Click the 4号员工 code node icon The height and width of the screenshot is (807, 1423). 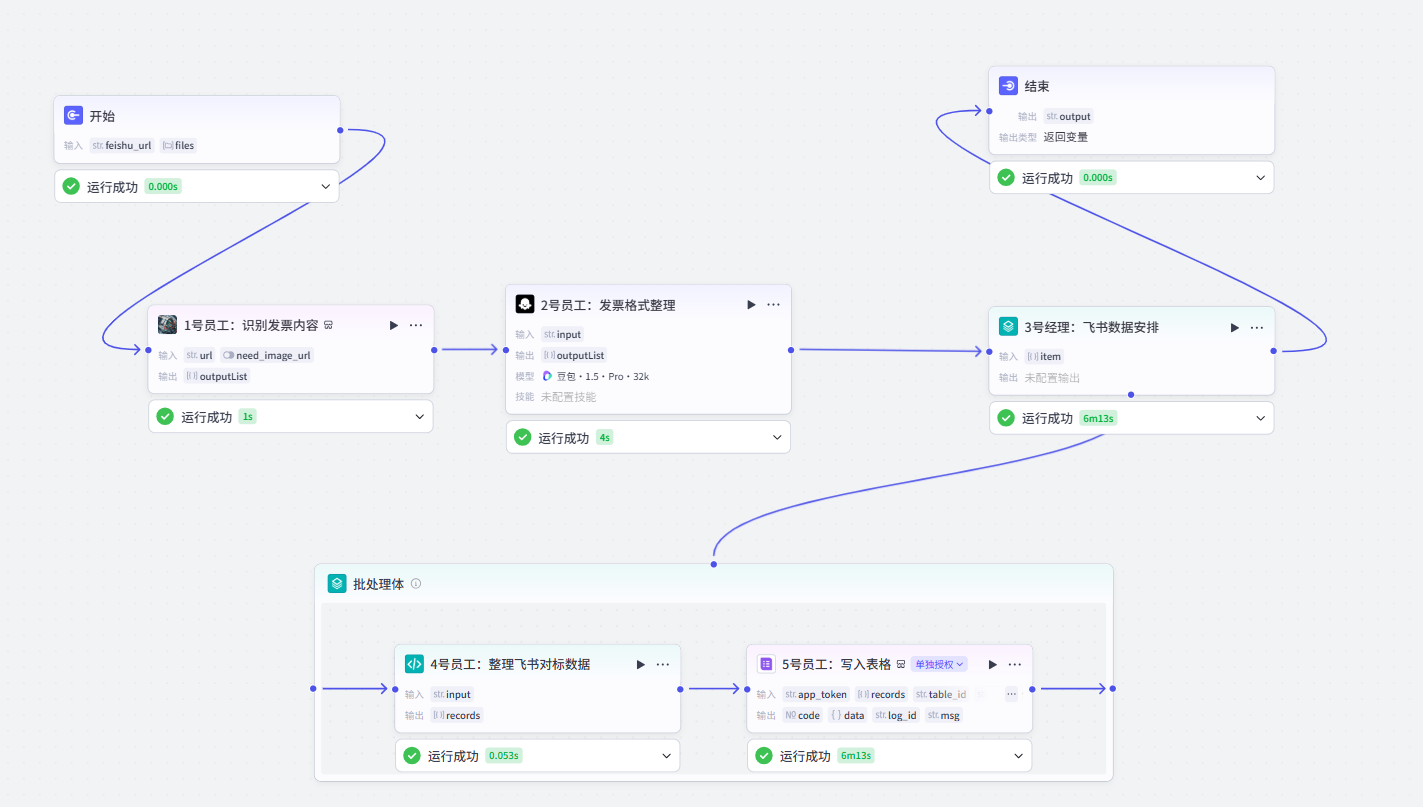pyautogui.click(x=414, y=664)
